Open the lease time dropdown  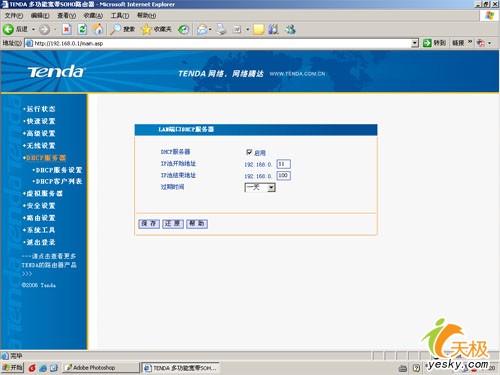260,187
